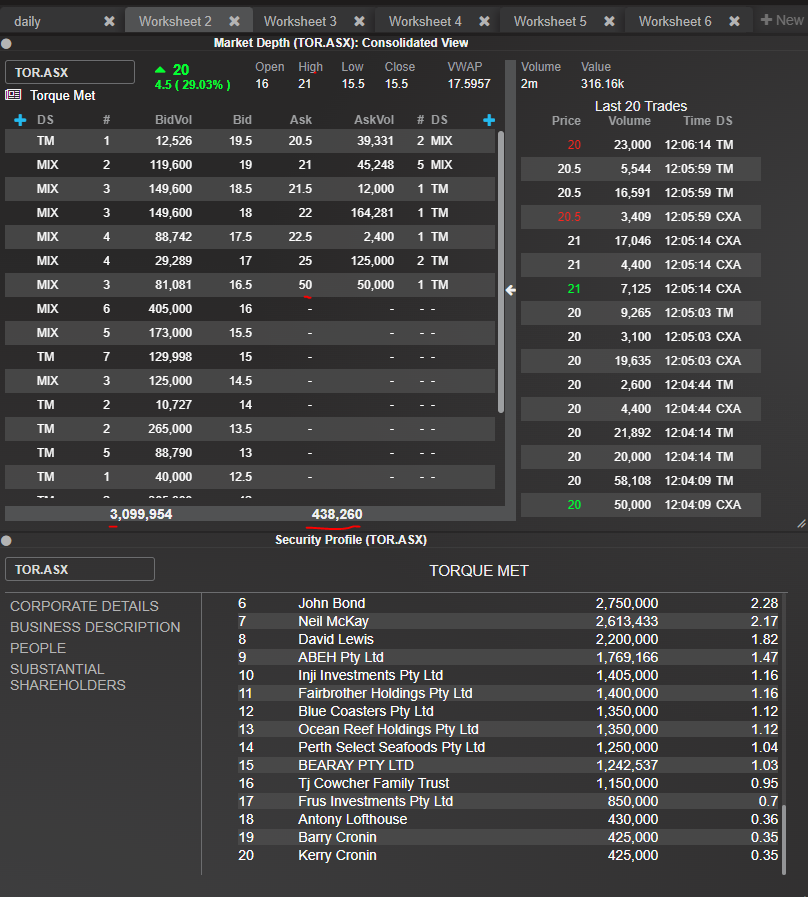Select shareholder ABEH Pty Ltd
The height and width of the screenshot is (897, 808).
pos(508,657)
